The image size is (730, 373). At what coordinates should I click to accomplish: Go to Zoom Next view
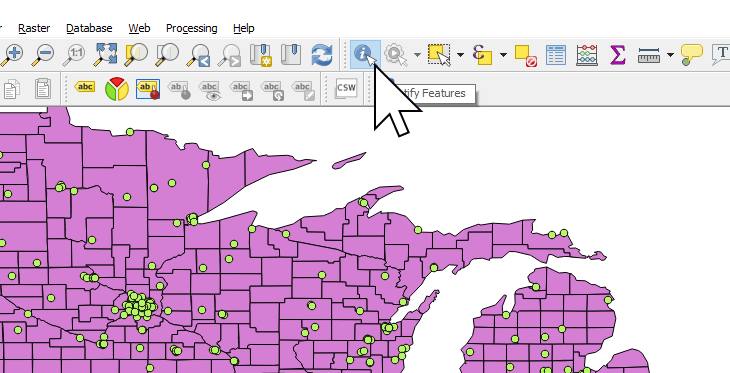coord(229,55)
